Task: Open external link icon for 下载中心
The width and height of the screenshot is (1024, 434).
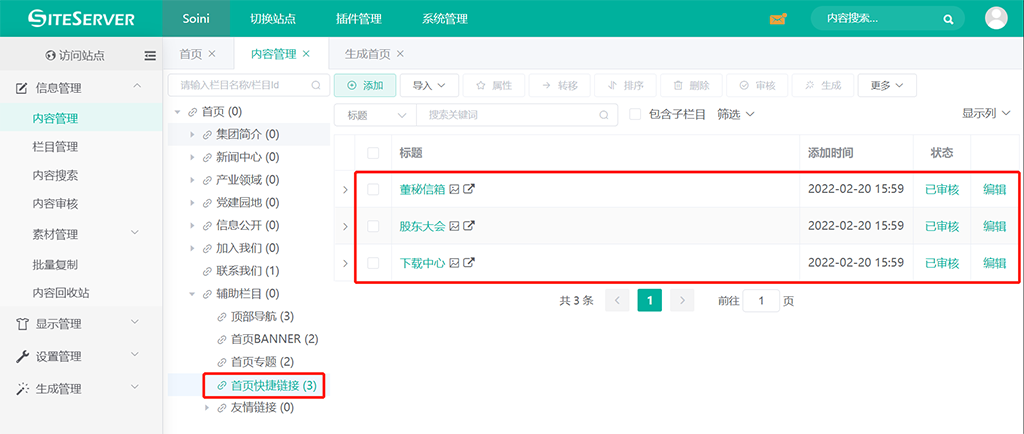Action: [x=469, y=263]
